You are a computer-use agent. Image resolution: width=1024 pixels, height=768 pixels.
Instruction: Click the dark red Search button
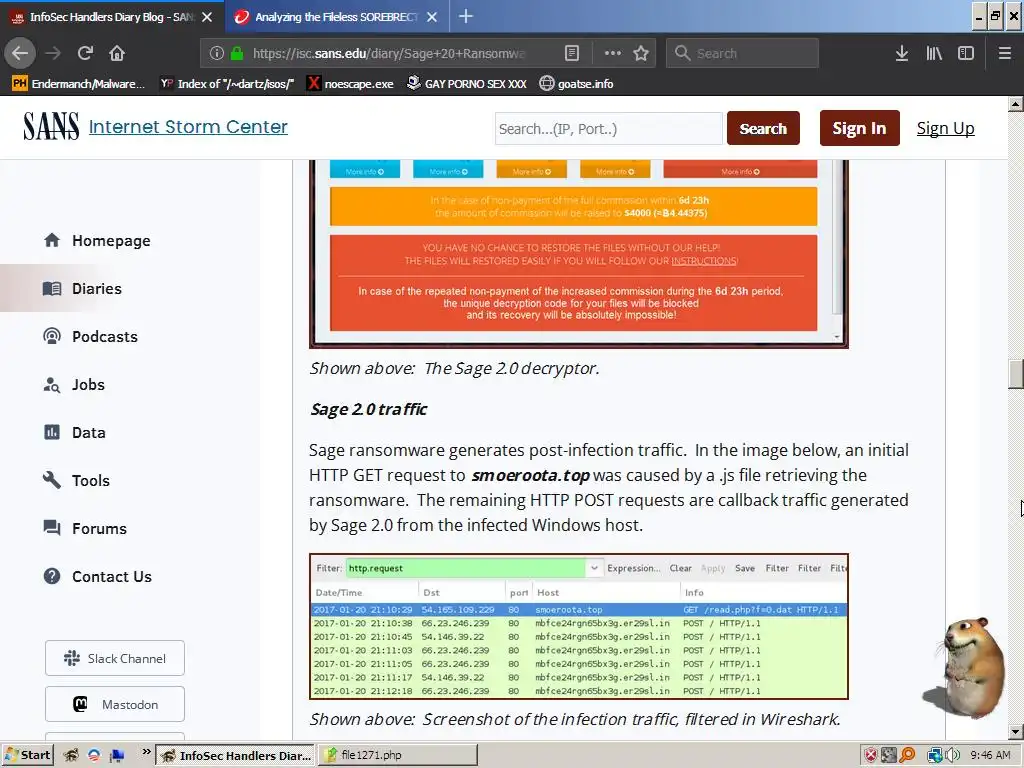pyautogui.click(x=763, y=129)
